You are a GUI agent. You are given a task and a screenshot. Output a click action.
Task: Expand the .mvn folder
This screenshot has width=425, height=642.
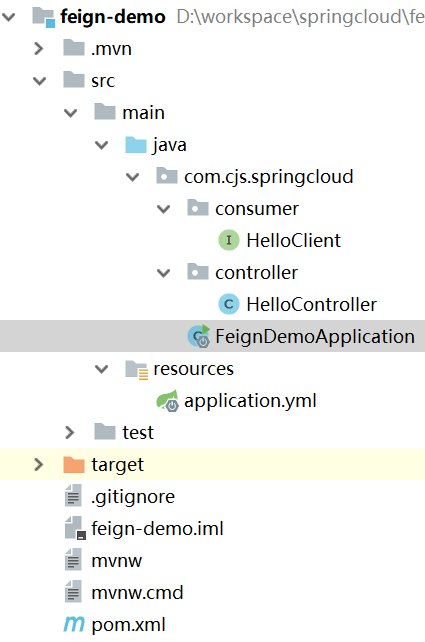[39, 49]
